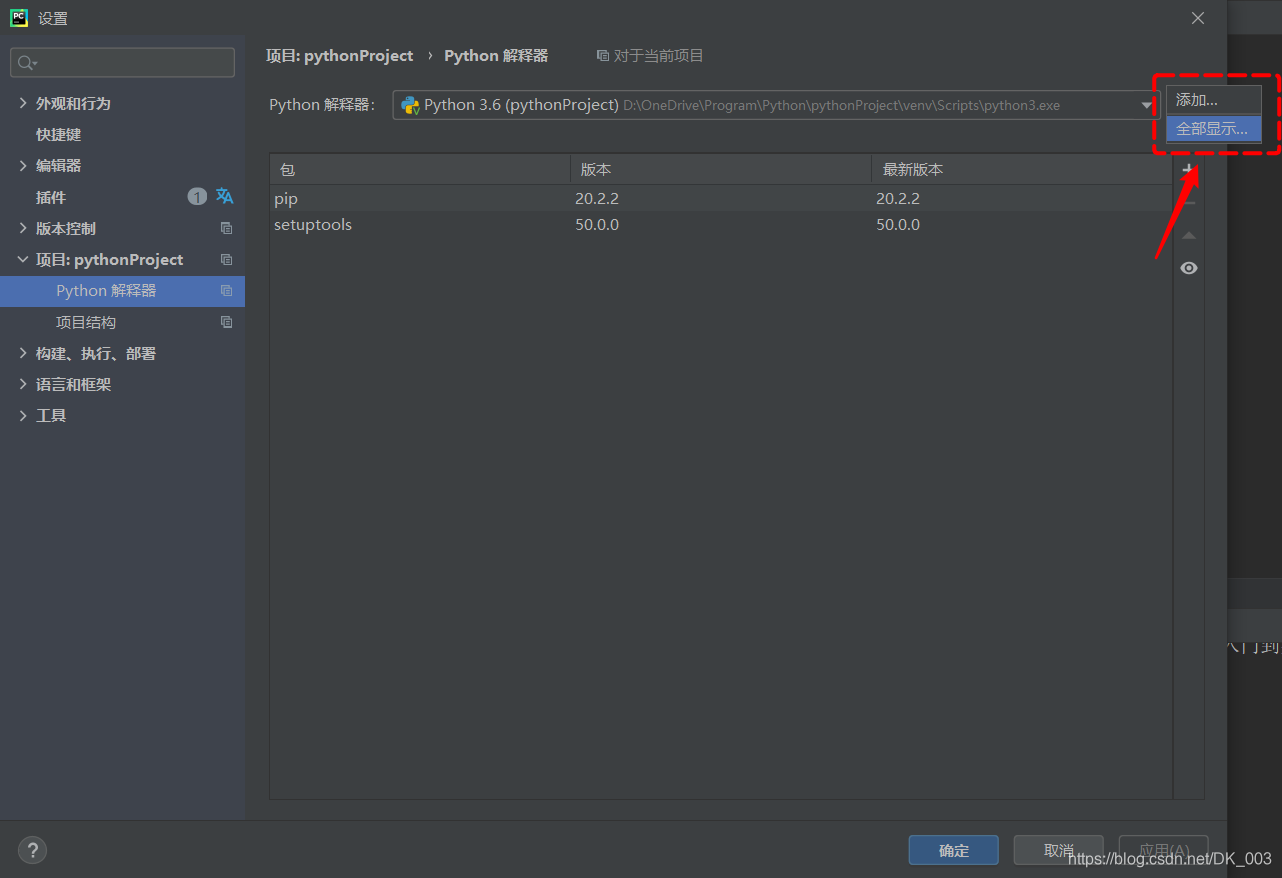Click the 确定 button

[953, 850]
